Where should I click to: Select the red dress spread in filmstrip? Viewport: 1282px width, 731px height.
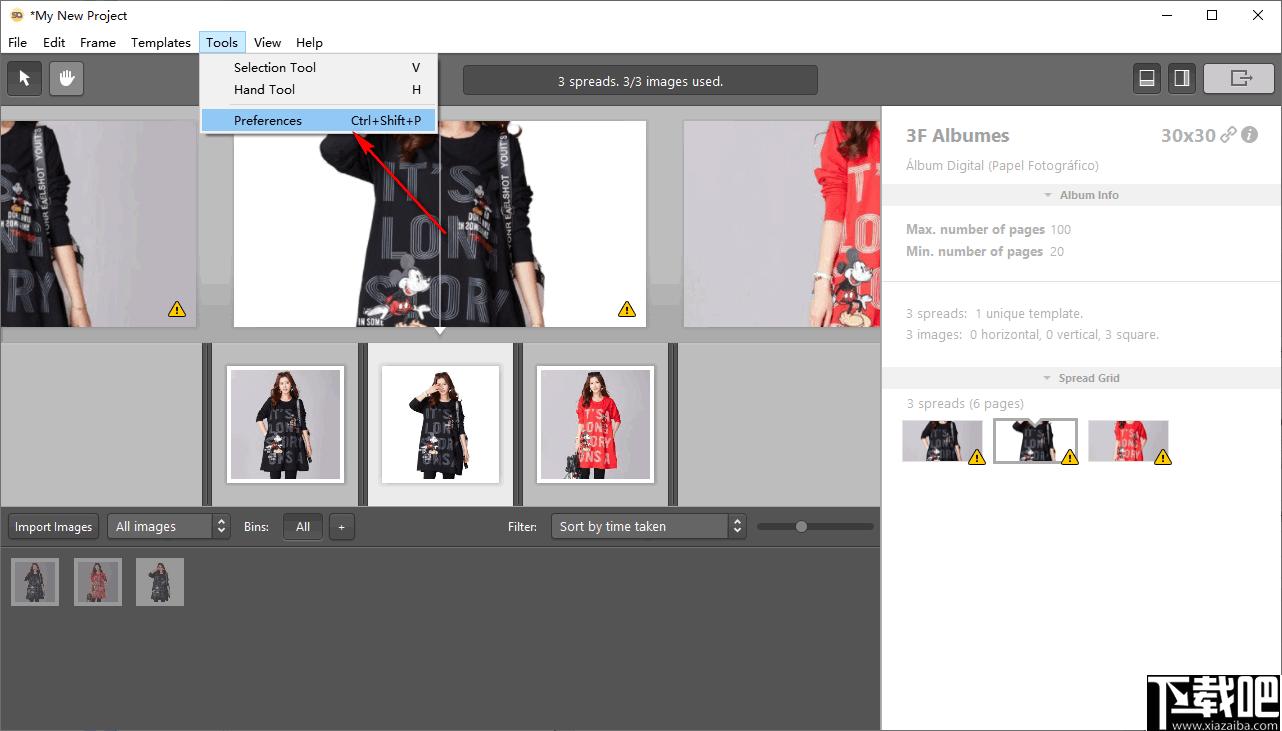pyautogui.click(x=595, y=424)
